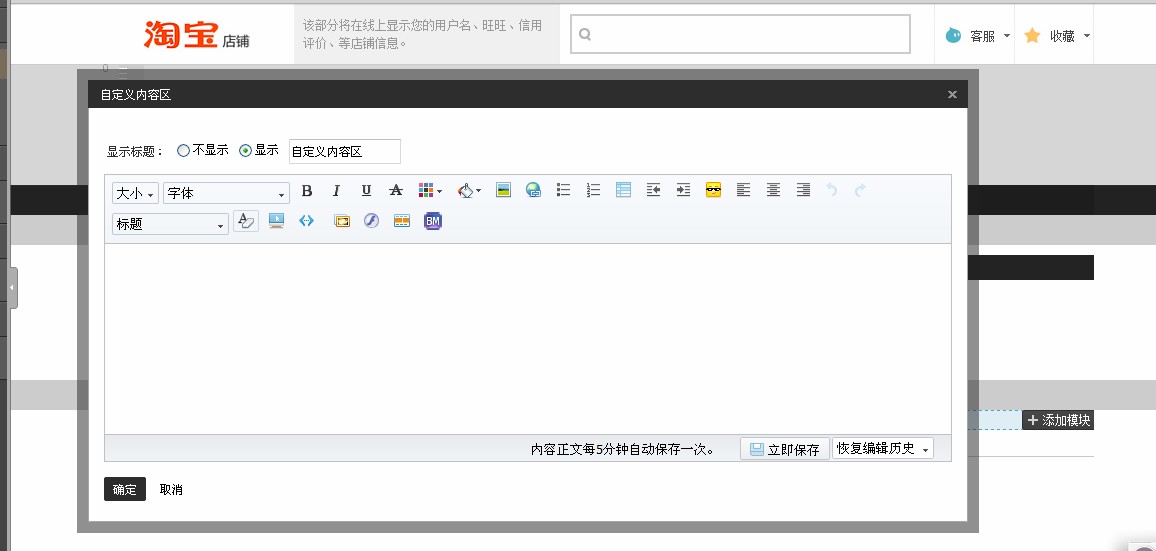Apply unordered bullet list

pos(563,190)
